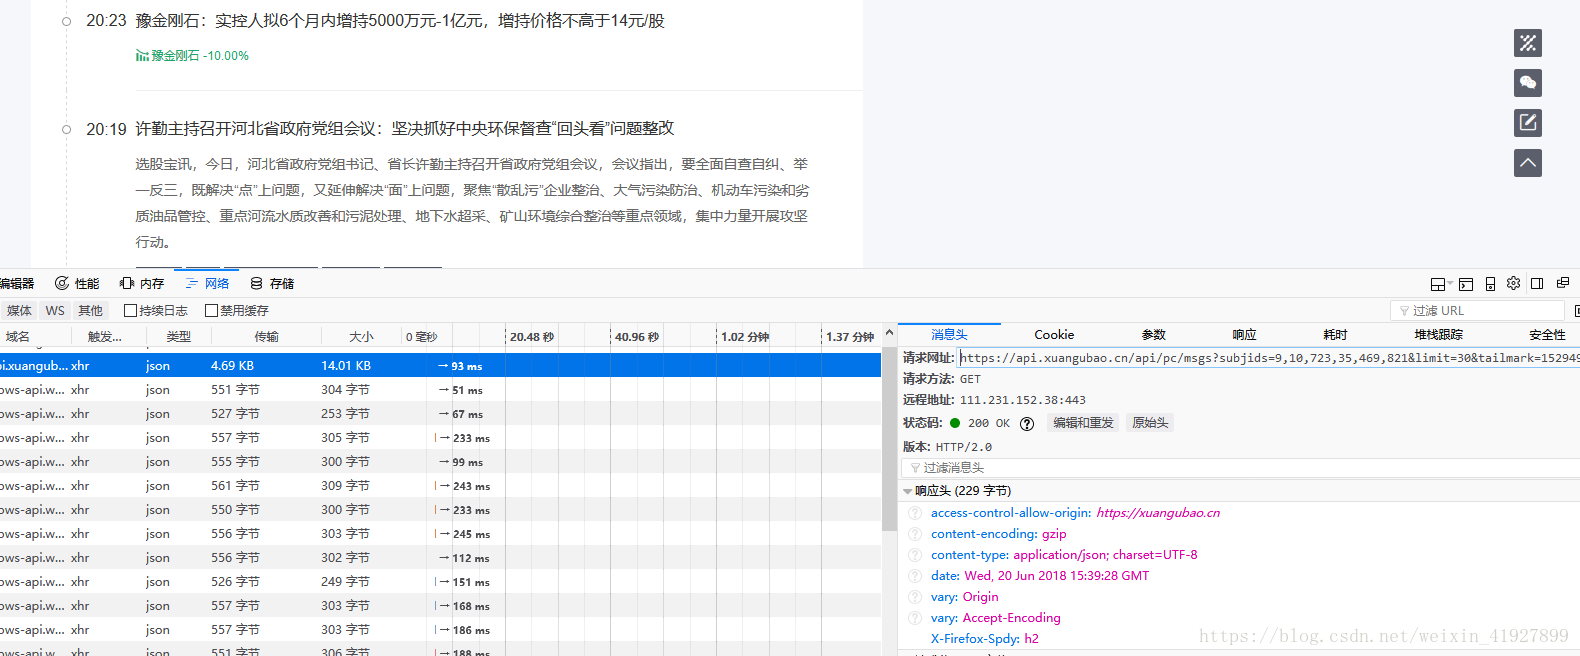Click the 14.01 KB size cell
This screenshot has height=656, width=1580.
coord(346,366)
